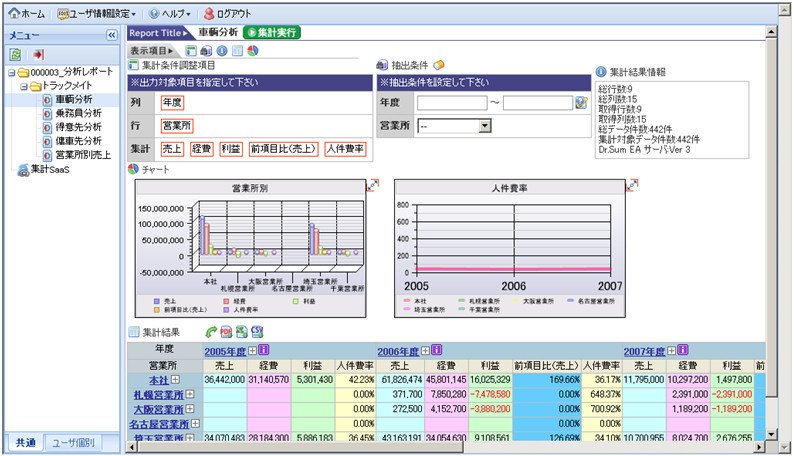Click the vertical scrollbar down arrow of report area

(x=771, y=434)
